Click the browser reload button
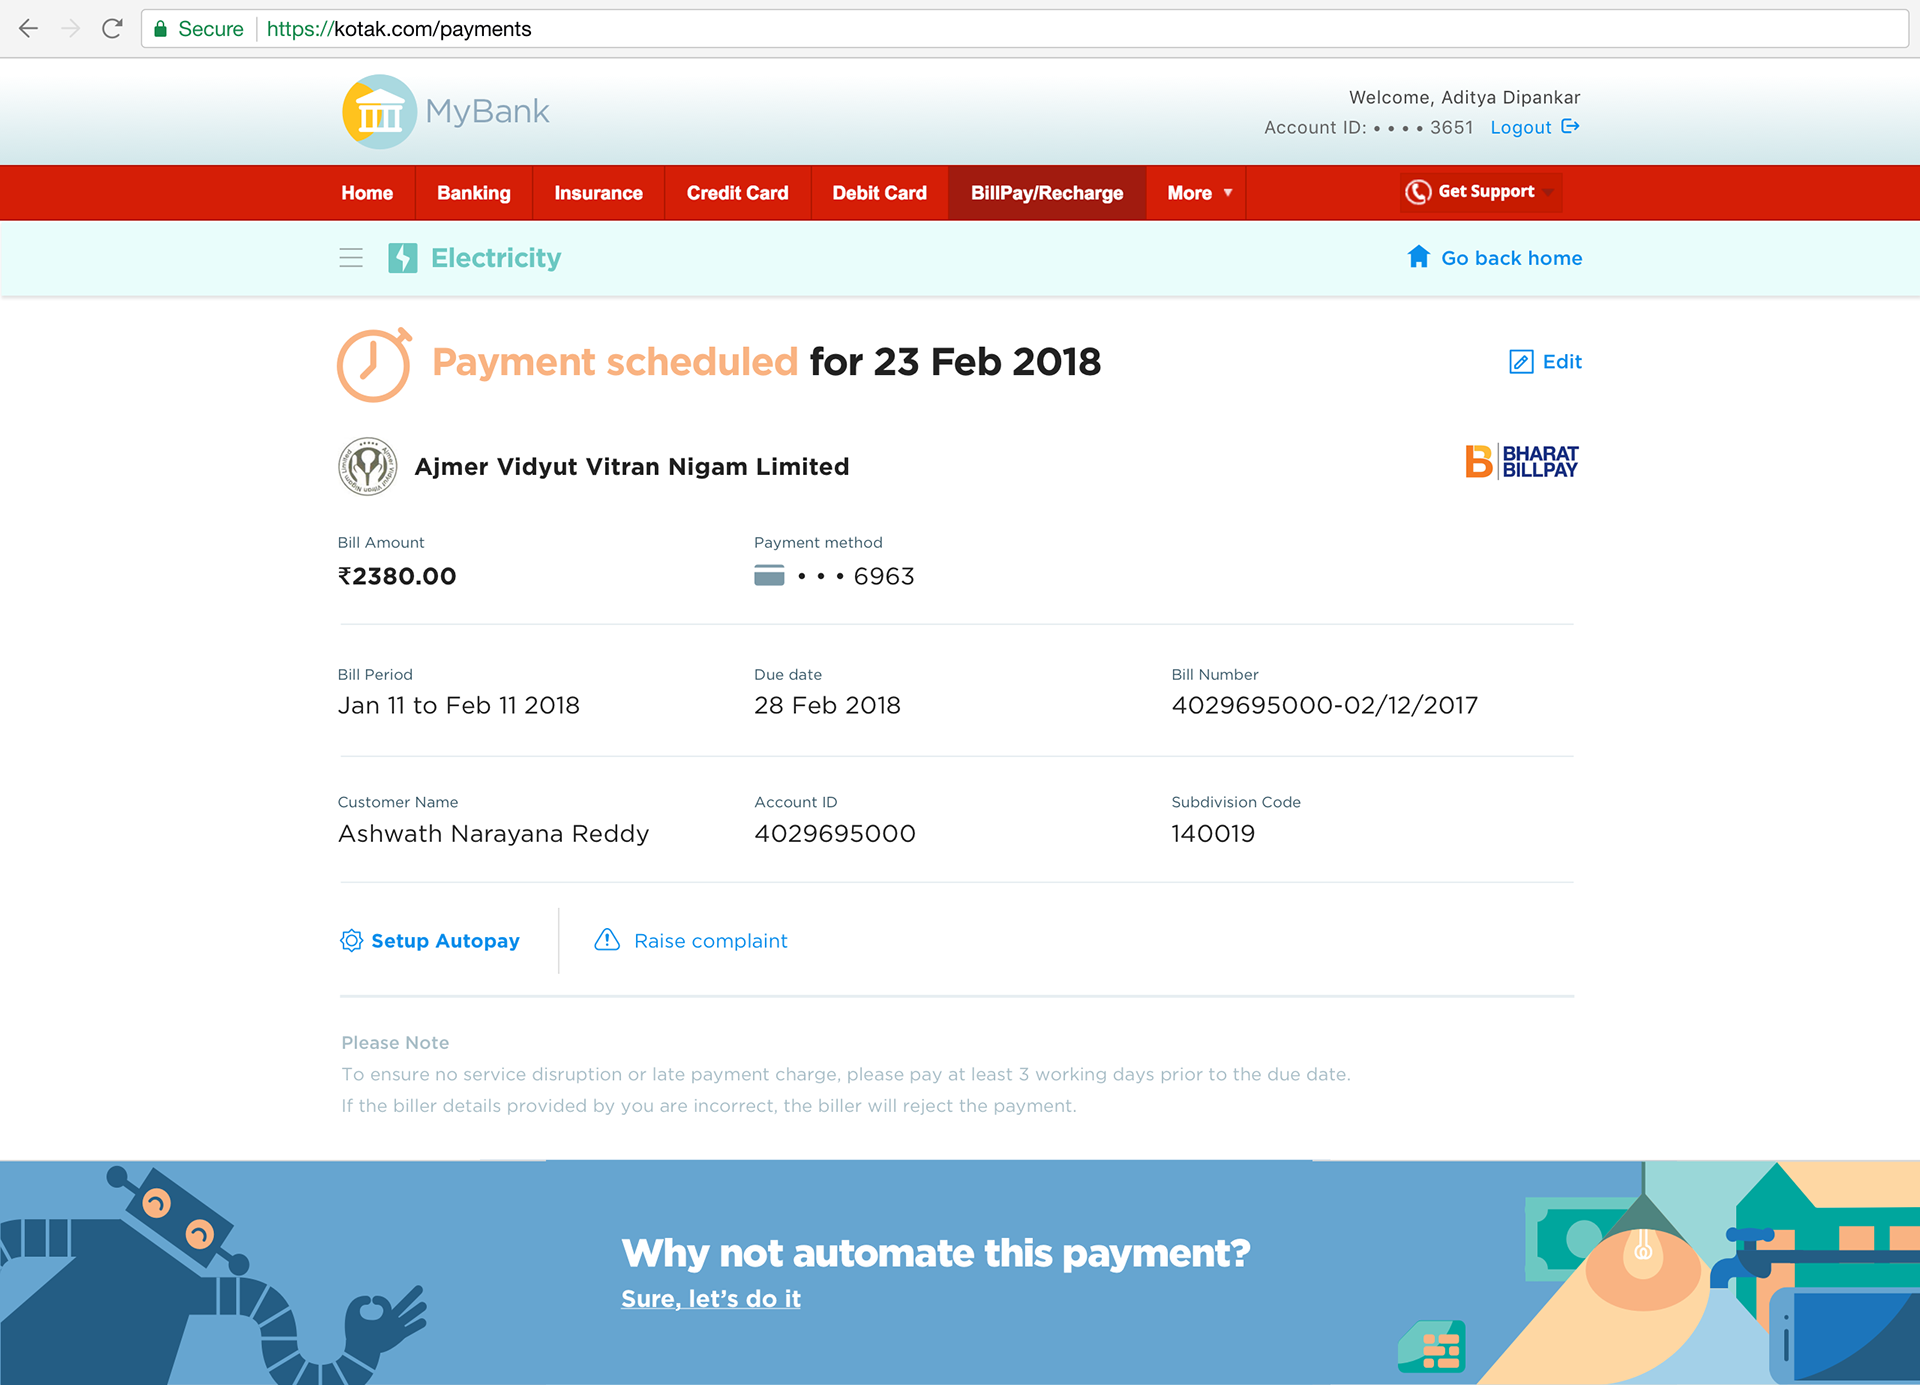The image size is (1920, 1385). (112, 28)
